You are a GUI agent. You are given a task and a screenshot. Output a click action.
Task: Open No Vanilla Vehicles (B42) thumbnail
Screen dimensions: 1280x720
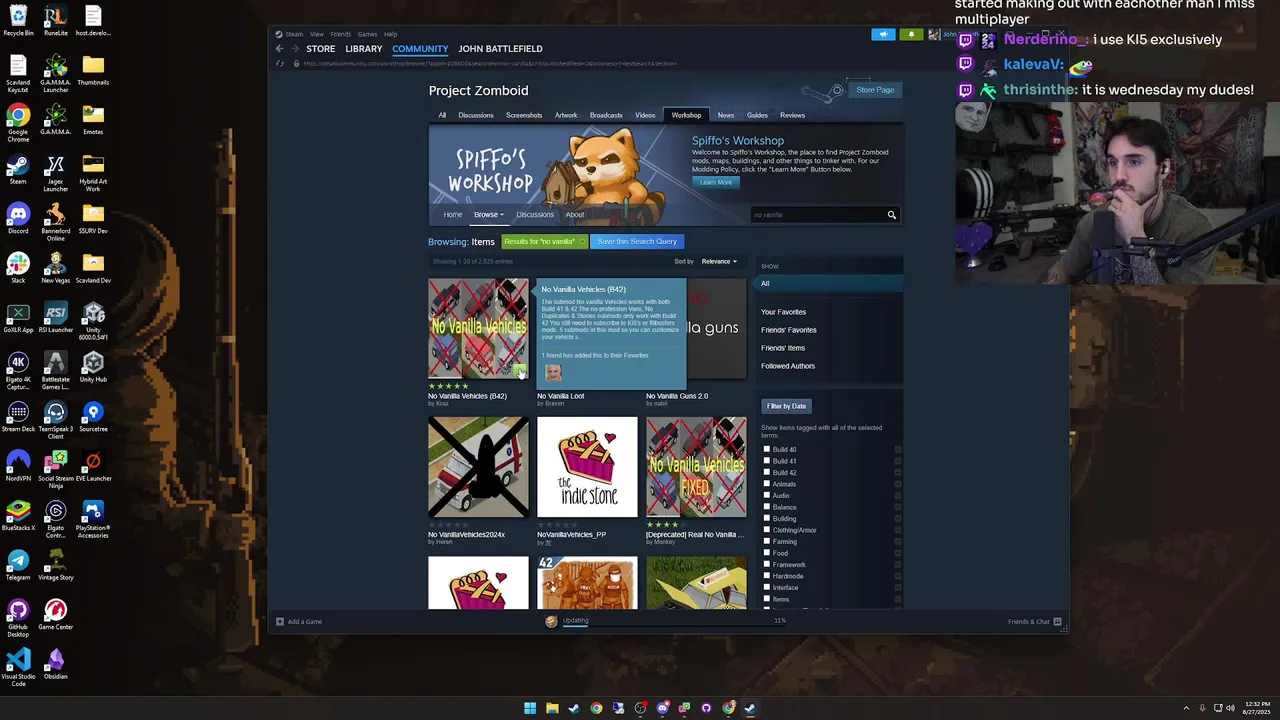click(478, 328)
